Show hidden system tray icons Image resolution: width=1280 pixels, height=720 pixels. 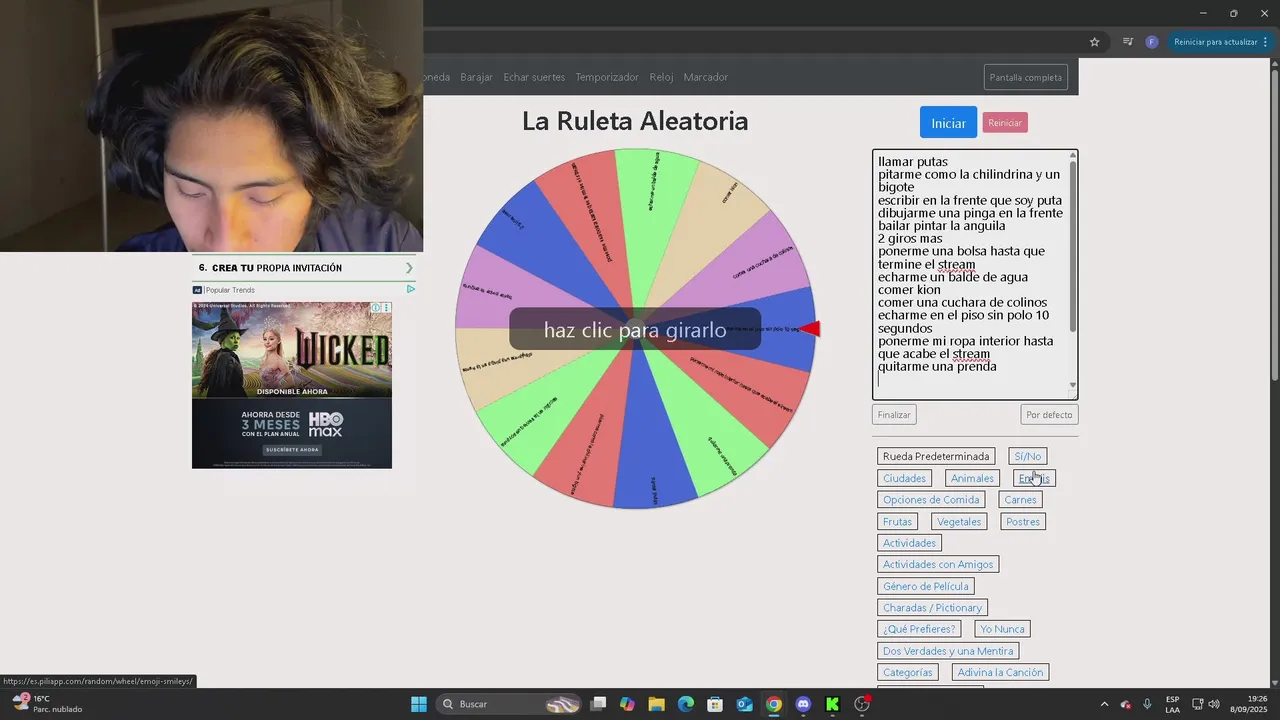tap(1104, 704)
